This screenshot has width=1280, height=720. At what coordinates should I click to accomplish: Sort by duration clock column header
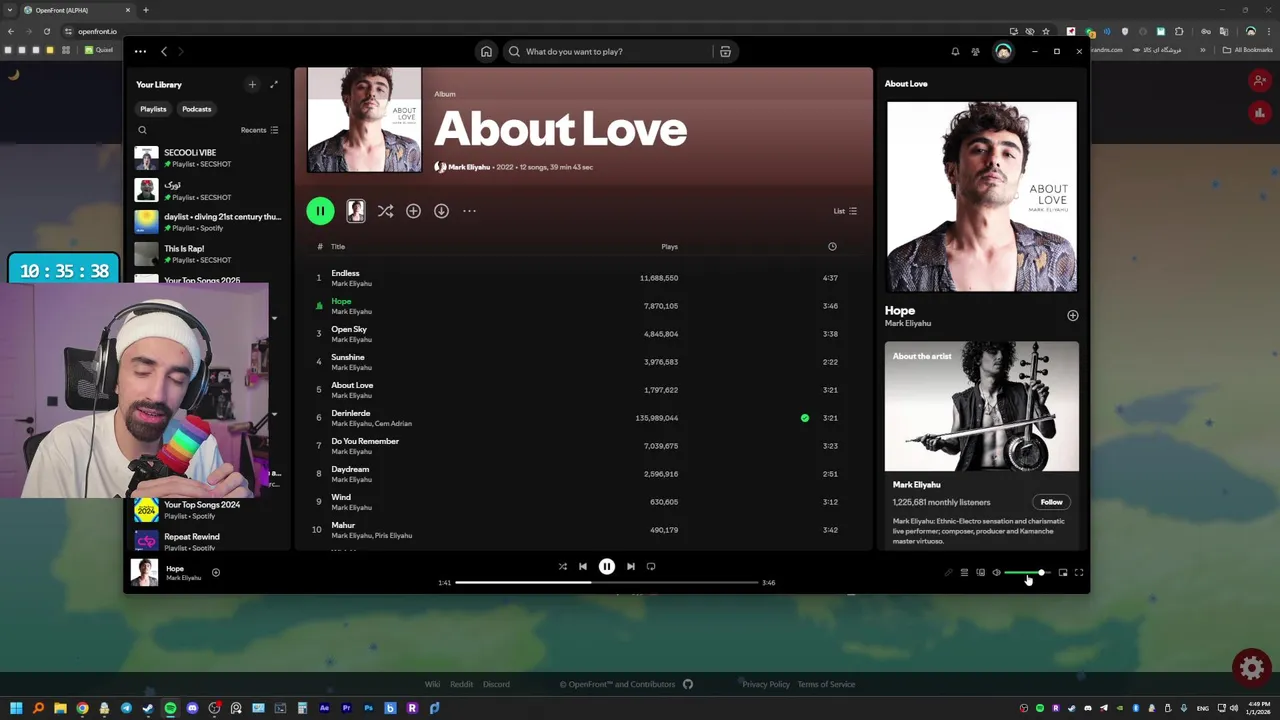tap(832, 247)
